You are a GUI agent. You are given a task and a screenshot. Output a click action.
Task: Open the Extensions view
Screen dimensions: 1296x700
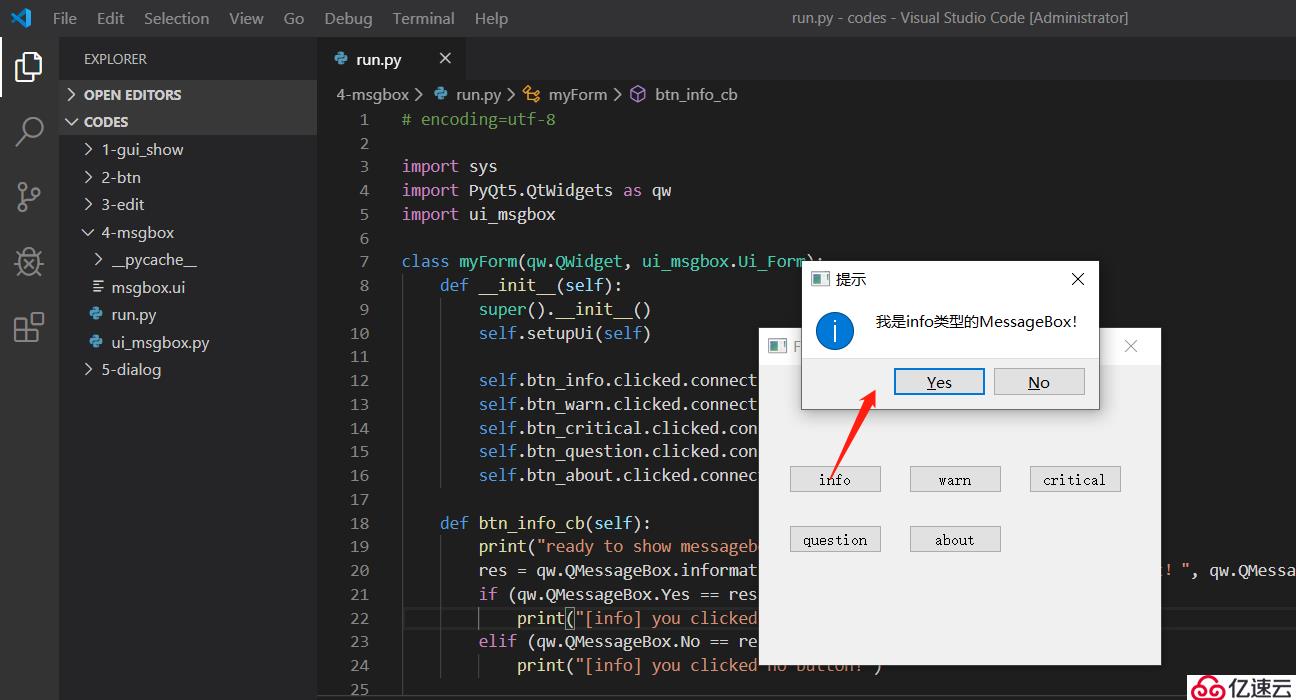[29, 327]
